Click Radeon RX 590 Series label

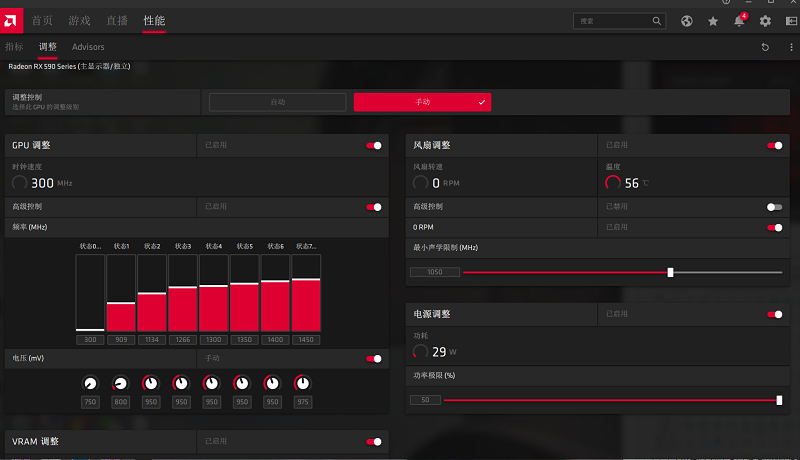pos(69,66)
